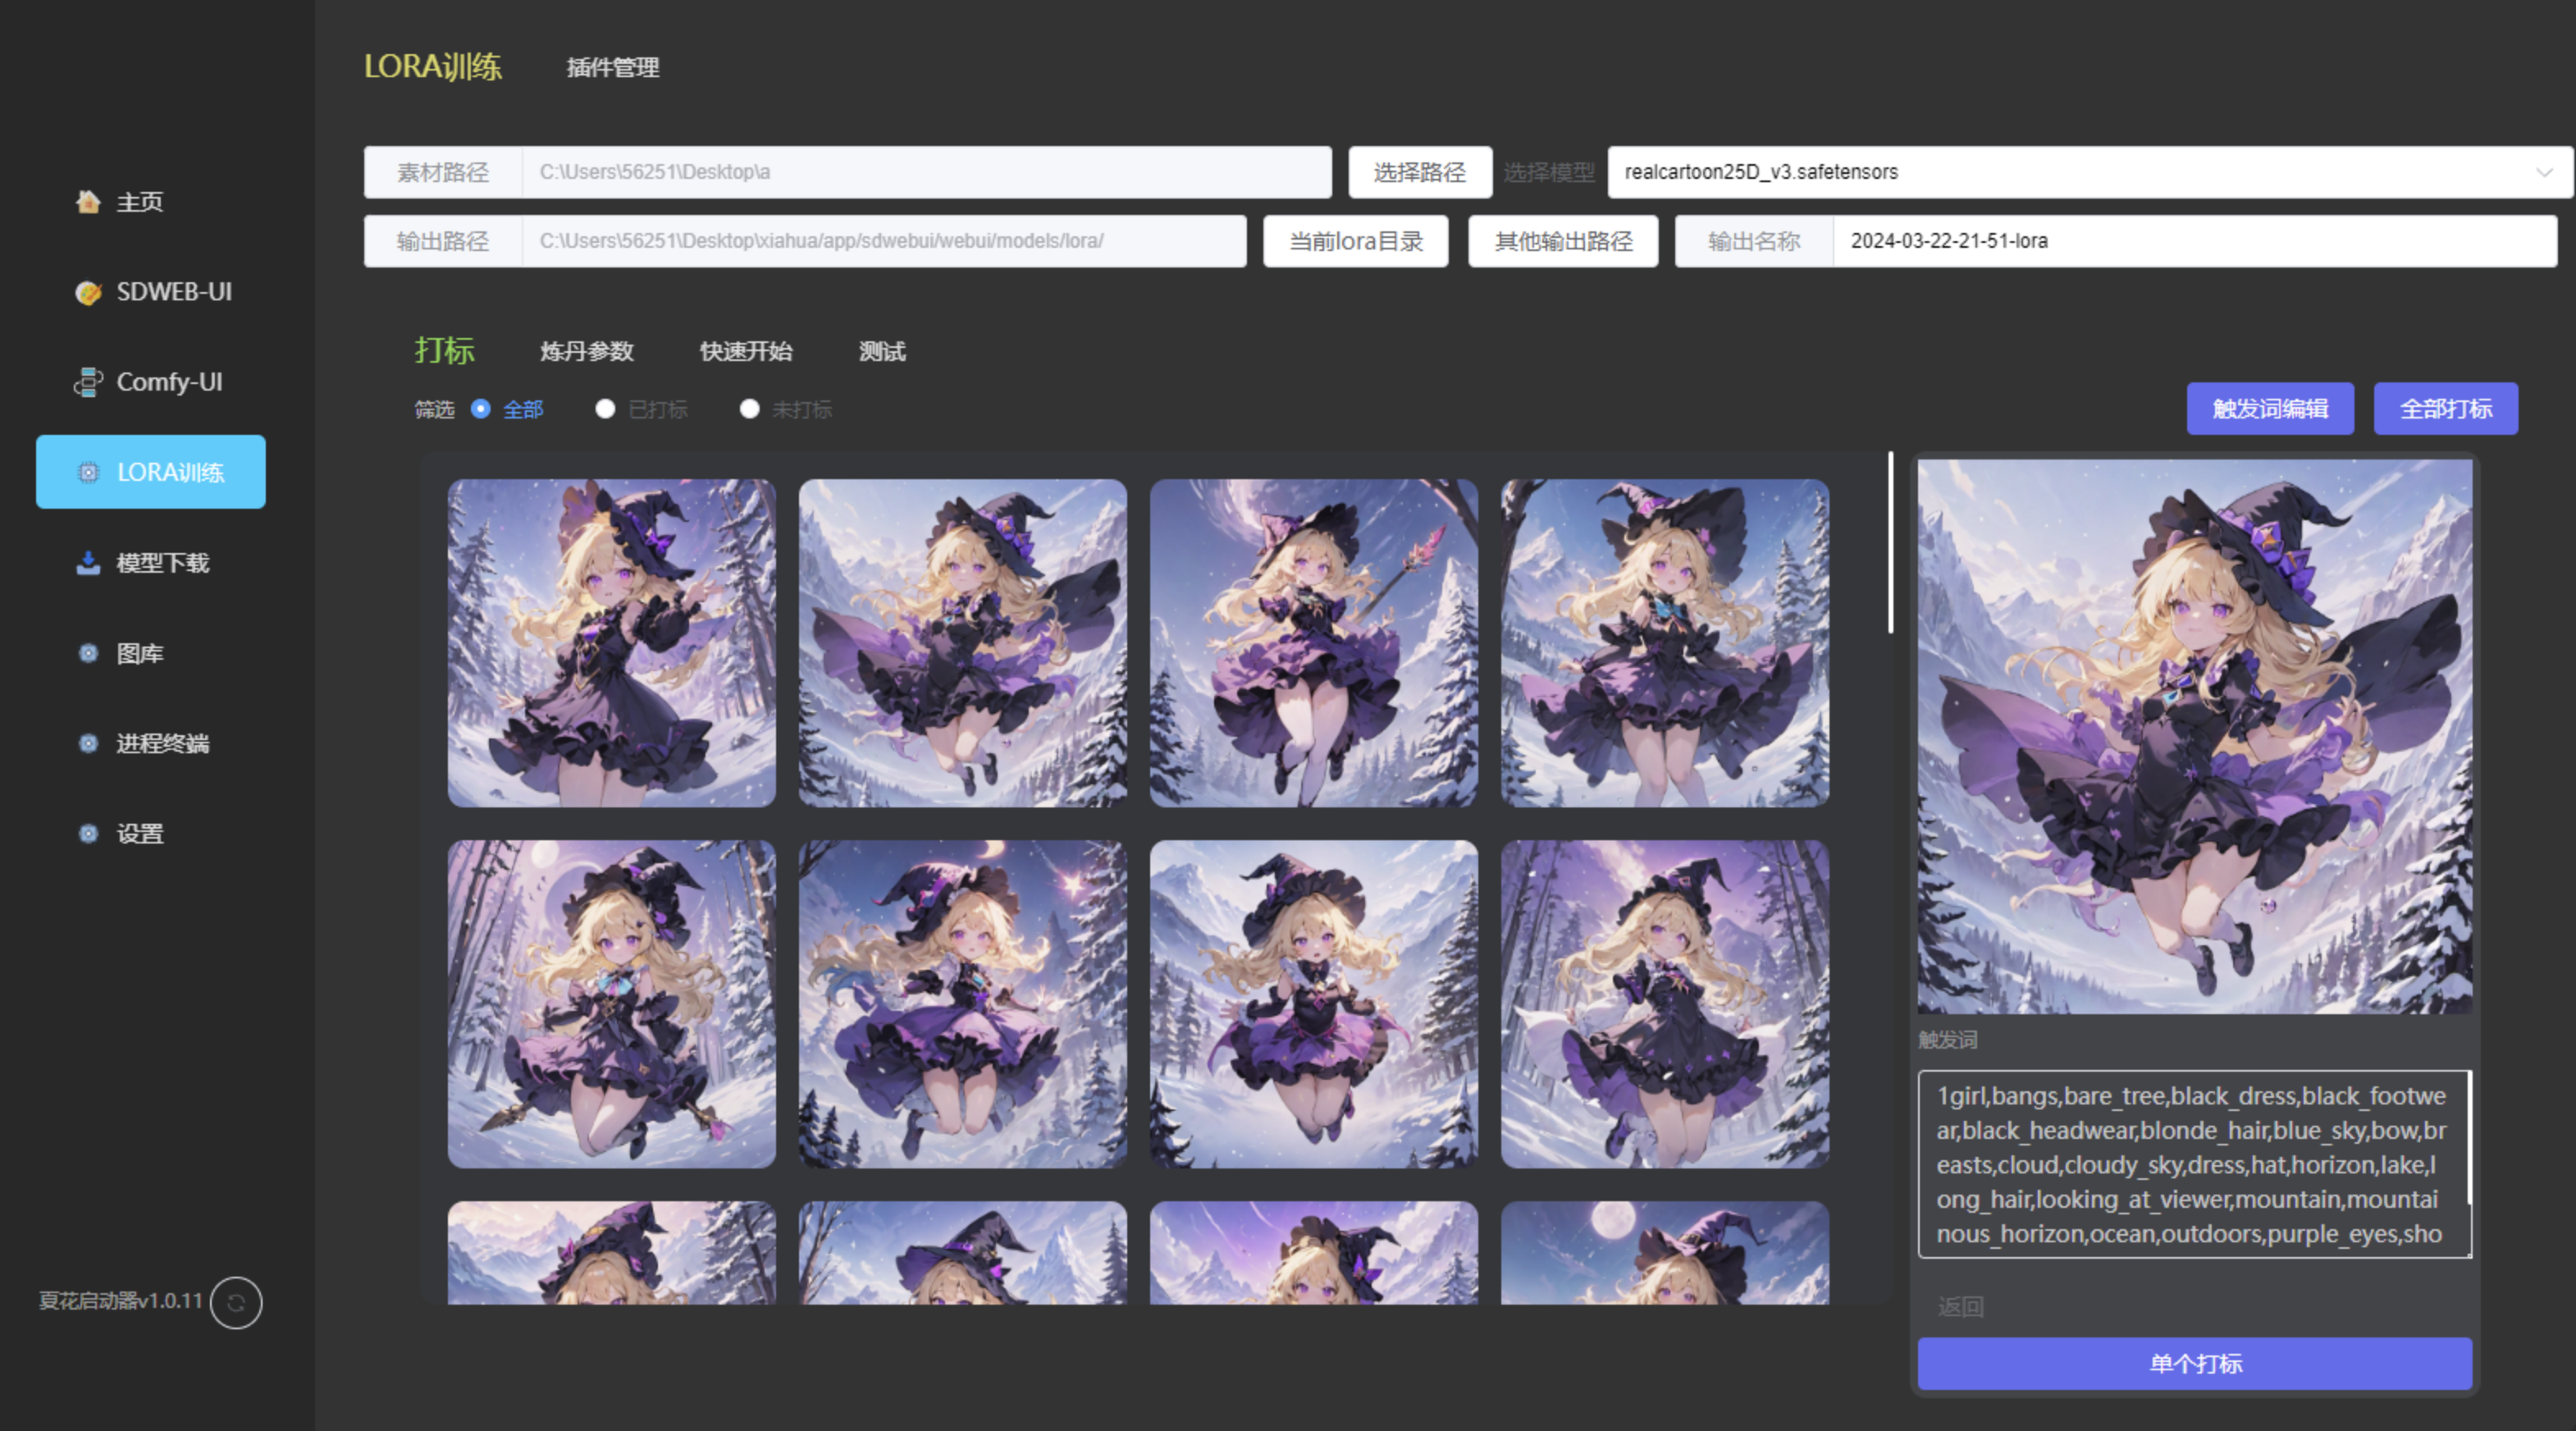Select the 全部 filter radio button

coord(480,409)
